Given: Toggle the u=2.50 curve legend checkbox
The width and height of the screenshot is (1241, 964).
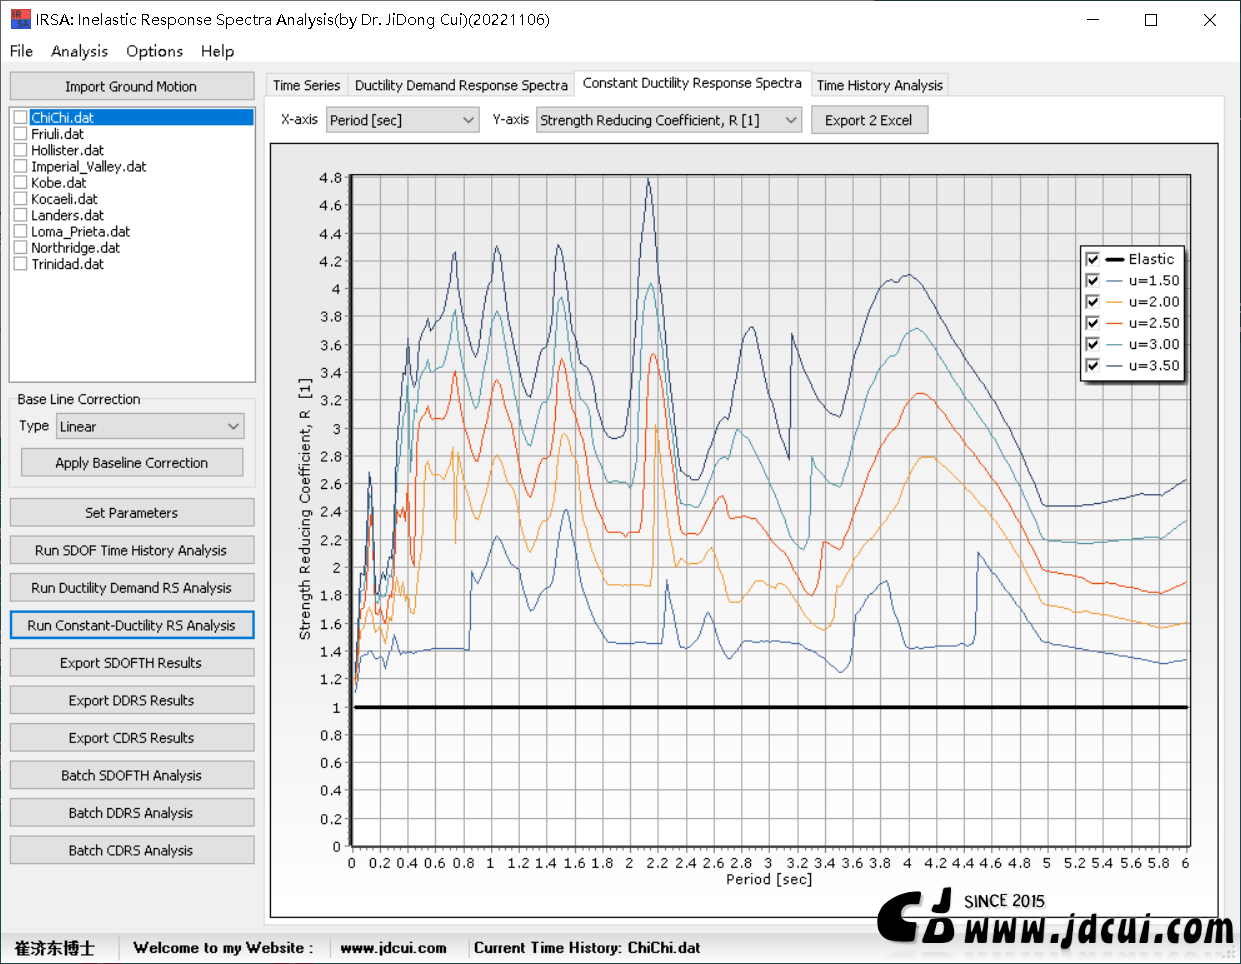Looking at the screenshot, I should click(1093, 323).
